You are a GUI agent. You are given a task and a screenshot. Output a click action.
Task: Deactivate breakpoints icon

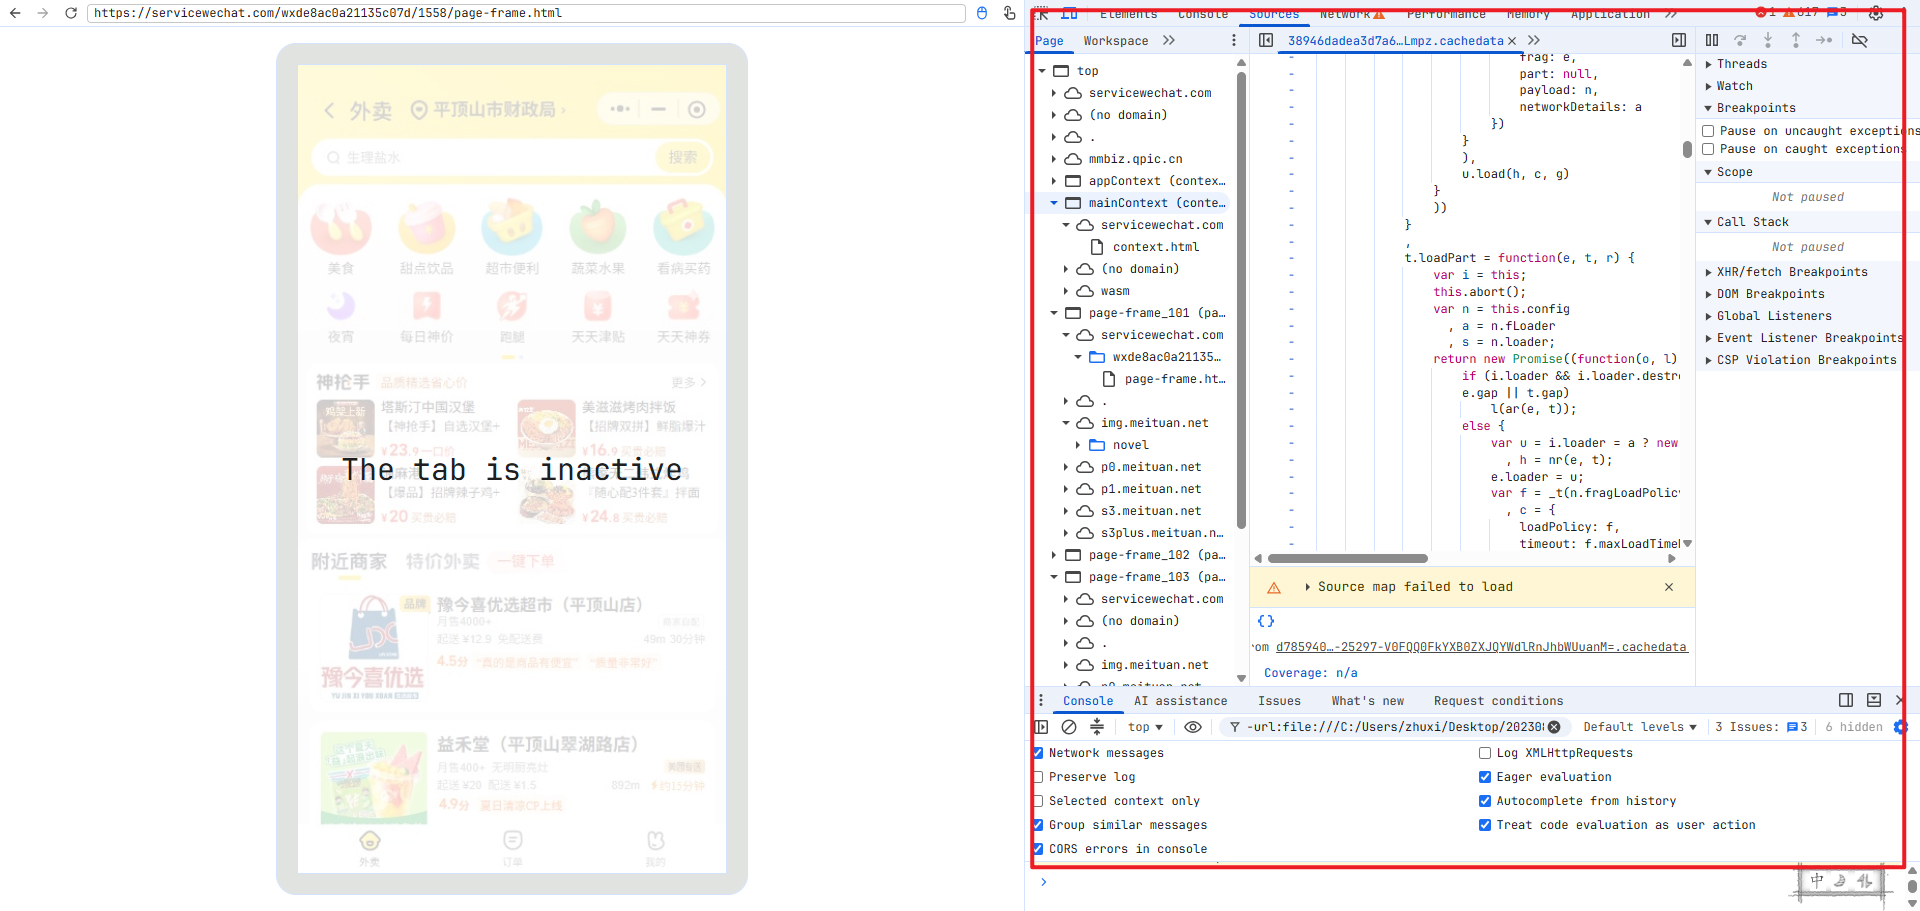pyautogui.click(x=1860, y=40)
